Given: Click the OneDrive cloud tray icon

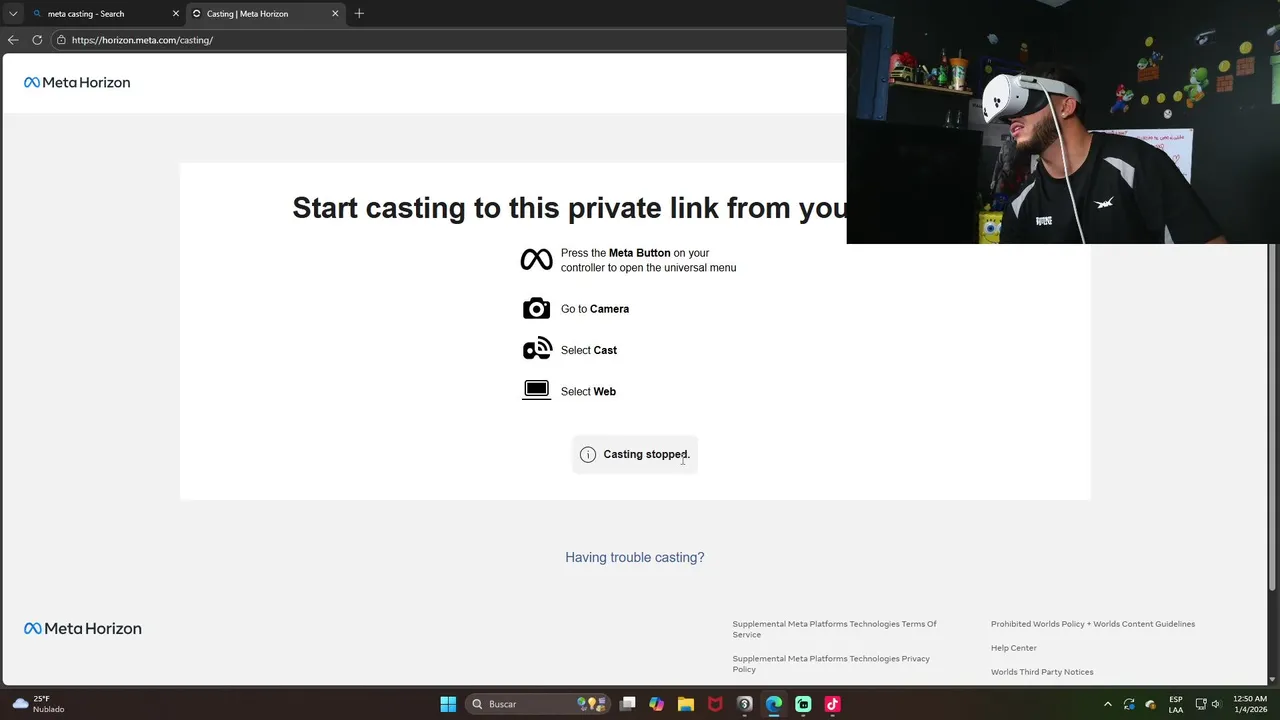Looking at the screenshot, I should 1151,704.
